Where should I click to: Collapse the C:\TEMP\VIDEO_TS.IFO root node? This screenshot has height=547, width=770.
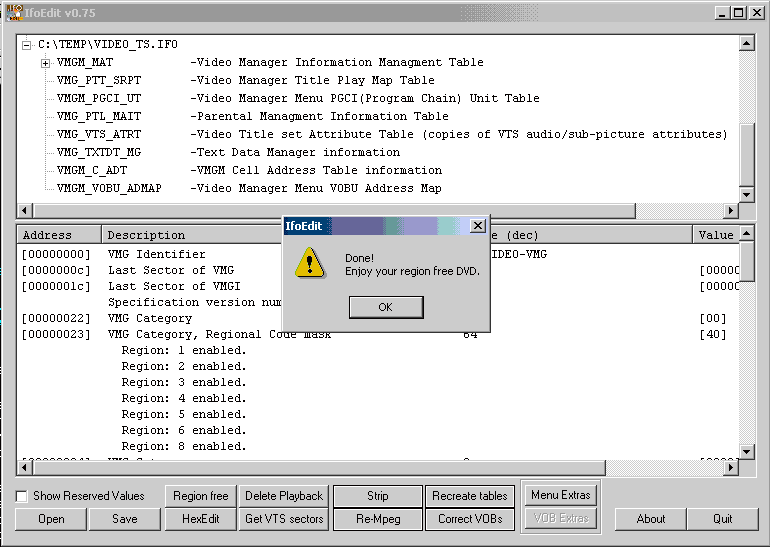27,45
